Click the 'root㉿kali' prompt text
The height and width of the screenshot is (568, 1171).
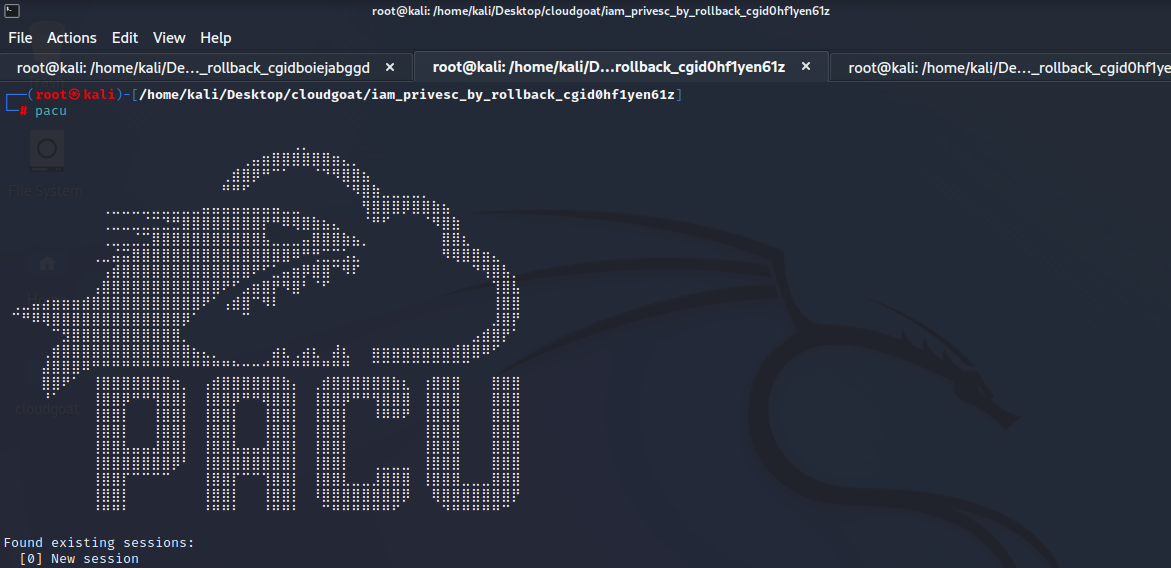pos(75,95)
